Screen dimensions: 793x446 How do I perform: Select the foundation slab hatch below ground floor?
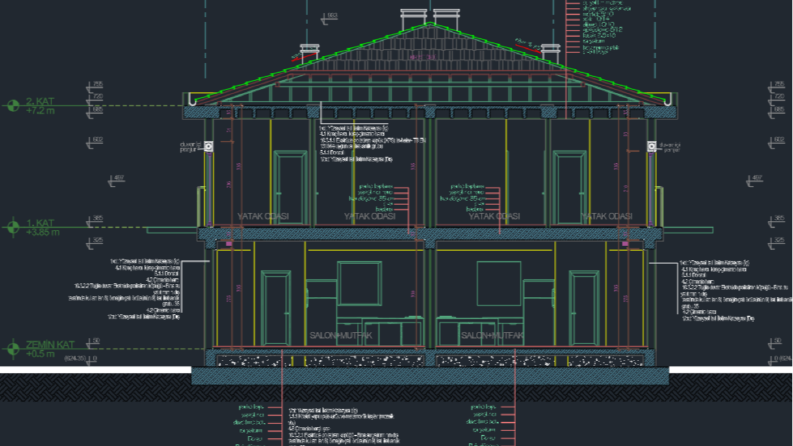click(x=430, y=376)
